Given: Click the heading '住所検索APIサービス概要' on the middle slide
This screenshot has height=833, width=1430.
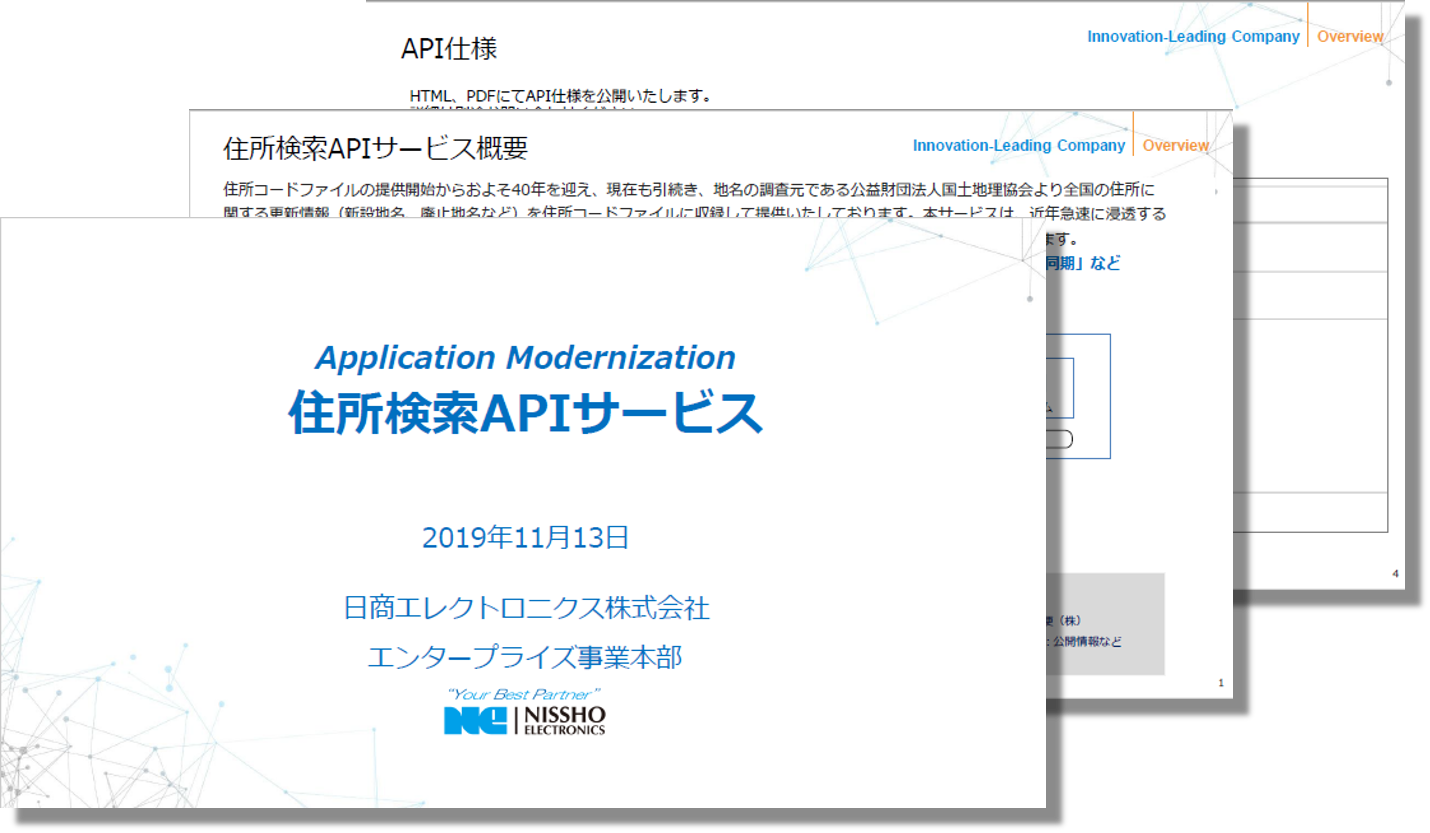Looking at the screenshot, I should [x=376, y=148].
